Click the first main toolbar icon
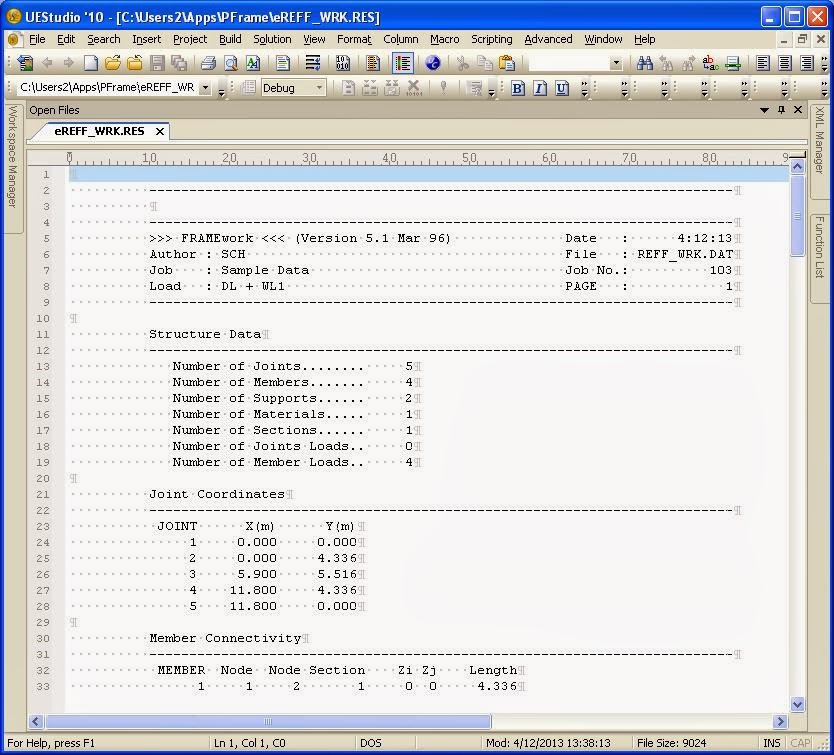Screen dimensions: 834x755 click(x=24, y=63)
